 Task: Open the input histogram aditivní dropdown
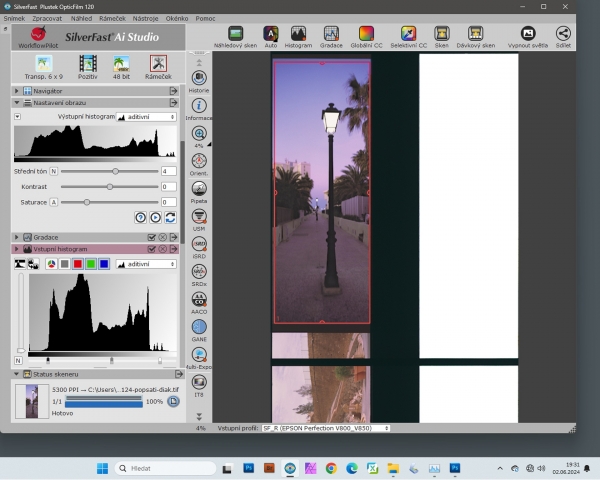coord(146,264)
